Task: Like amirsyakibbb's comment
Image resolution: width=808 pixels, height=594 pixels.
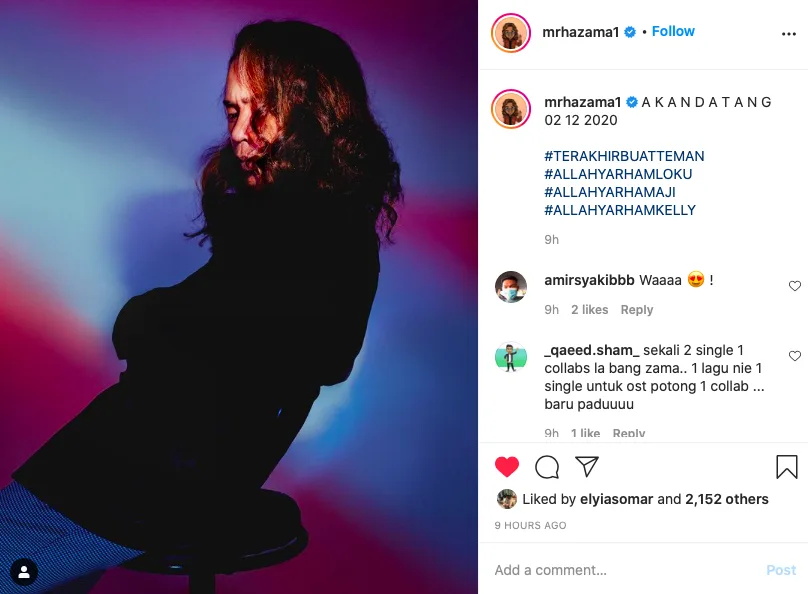Action: [795, 286]
